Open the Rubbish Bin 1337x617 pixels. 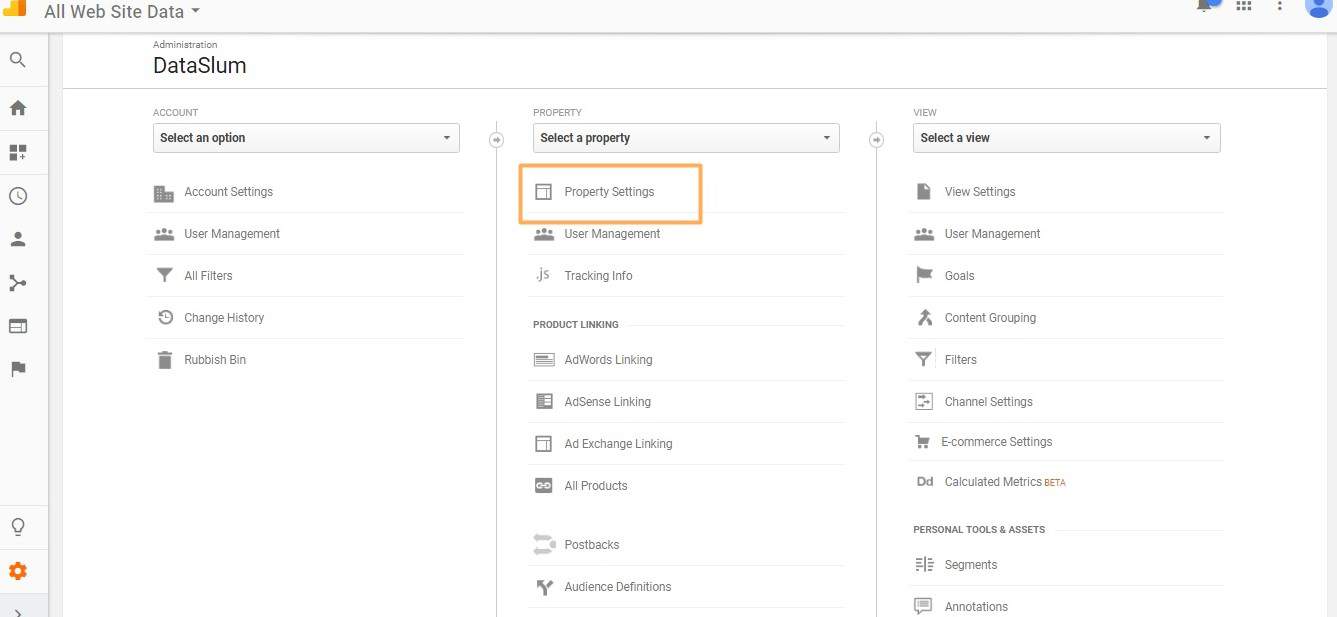coord(215,360)
